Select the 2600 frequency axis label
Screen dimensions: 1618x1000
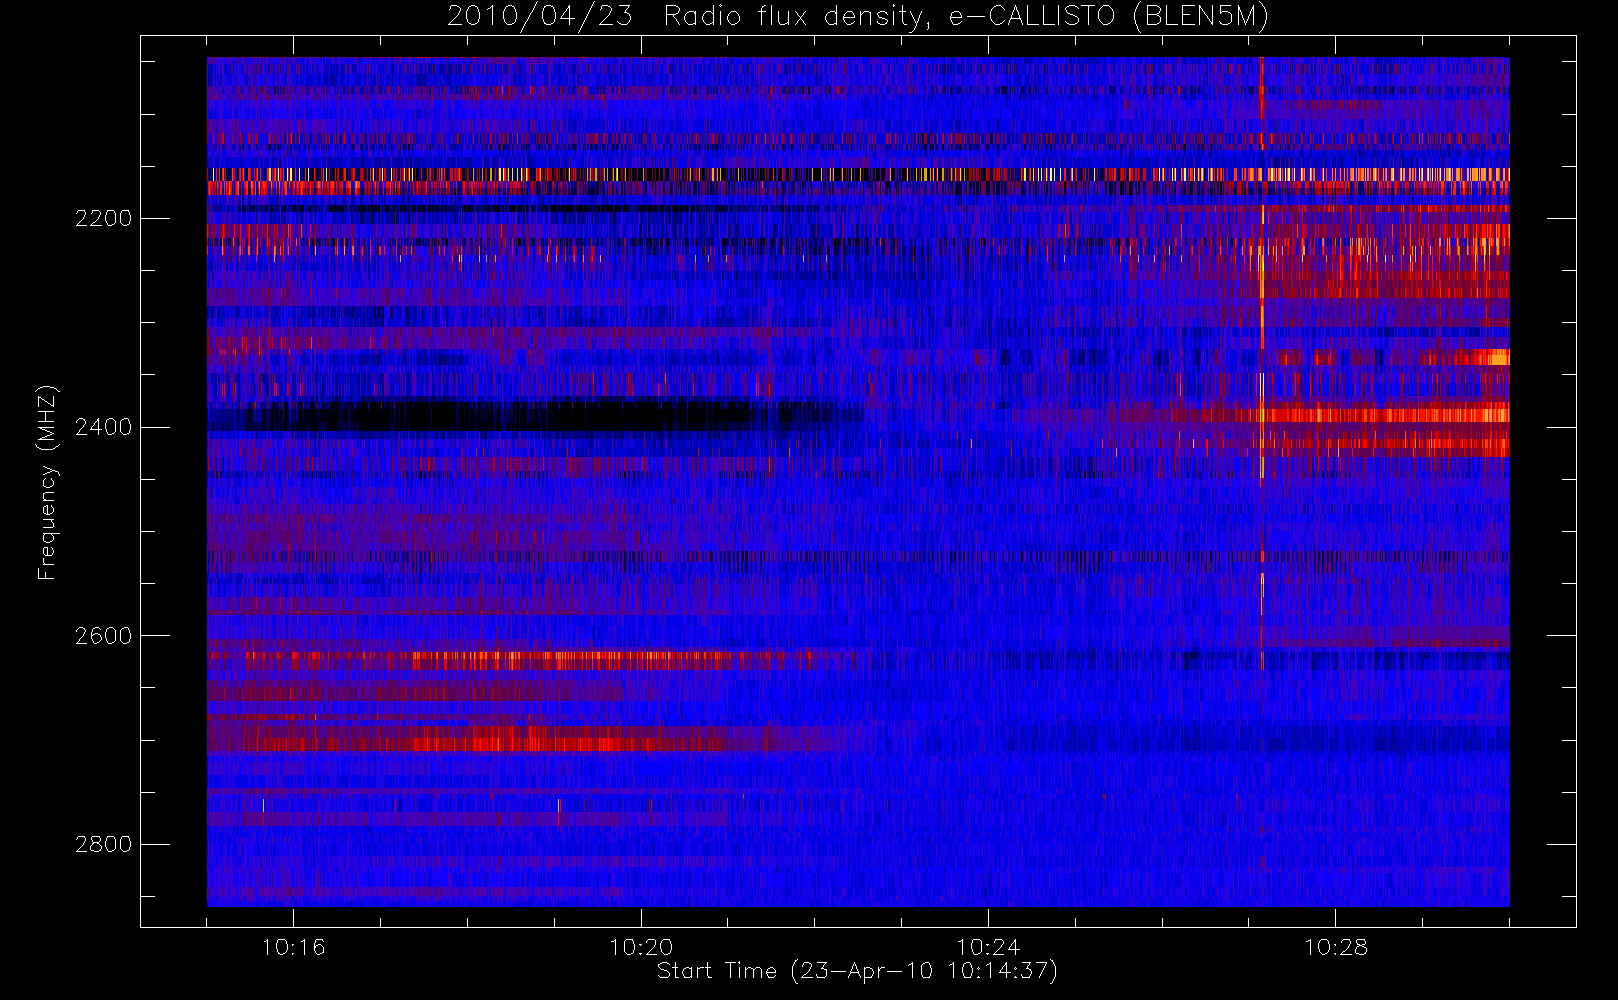(103, 636)
